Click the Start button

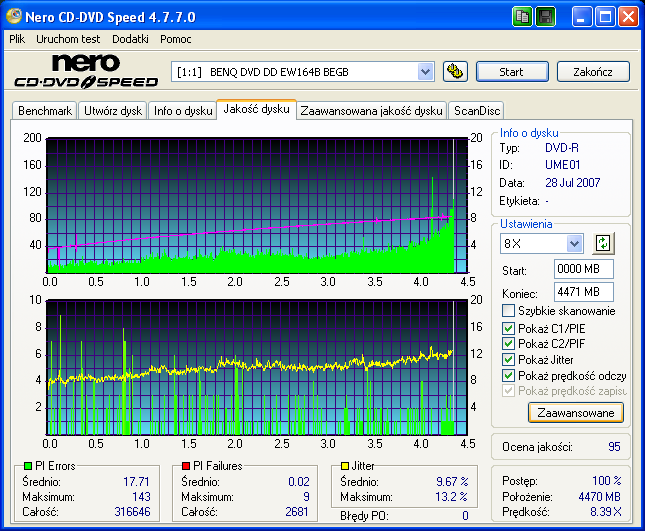point(512,72)
